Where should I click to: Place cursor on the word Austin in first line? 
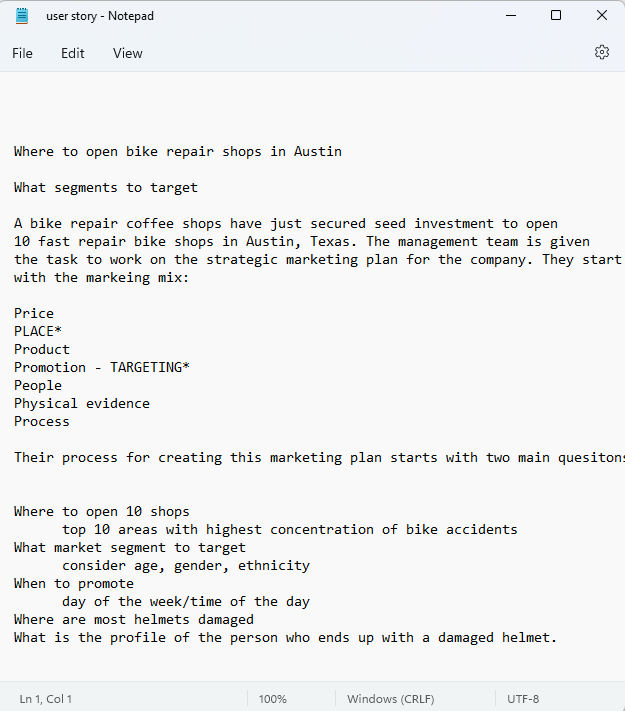(317, 151)
